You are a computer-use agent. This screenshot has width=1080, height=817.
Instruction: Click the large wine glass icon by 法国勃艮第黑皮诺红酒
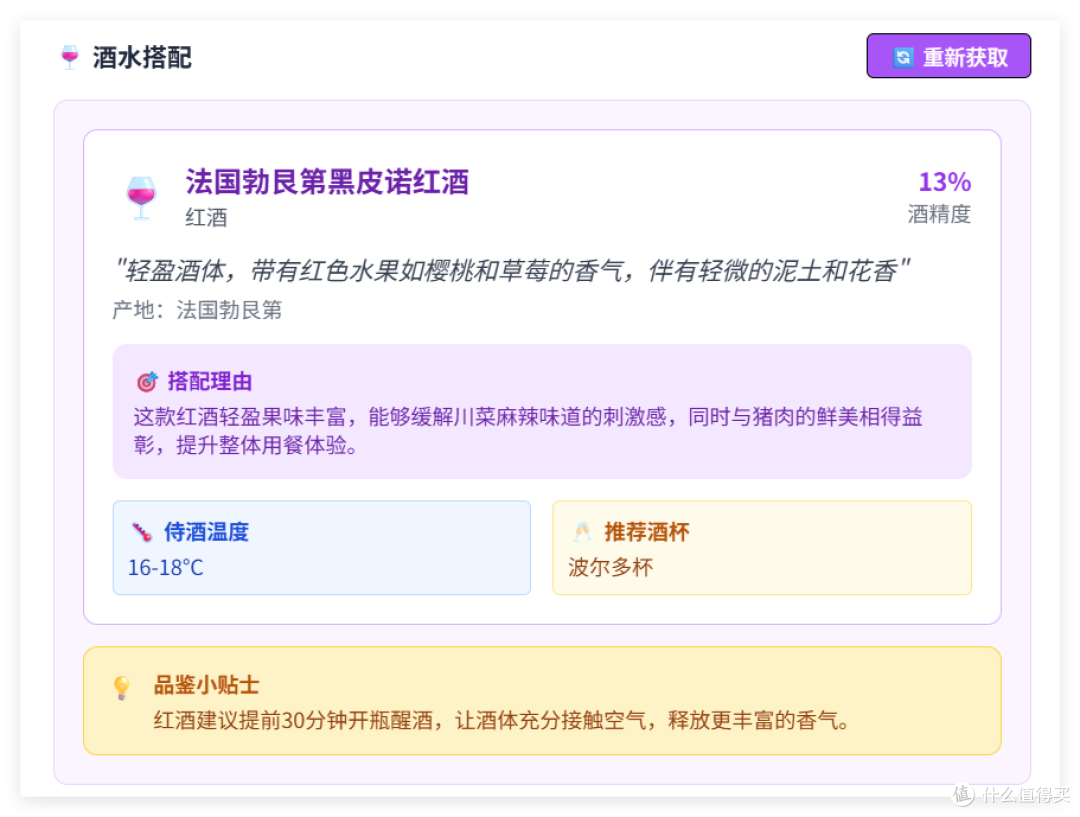tap(141, 198)
